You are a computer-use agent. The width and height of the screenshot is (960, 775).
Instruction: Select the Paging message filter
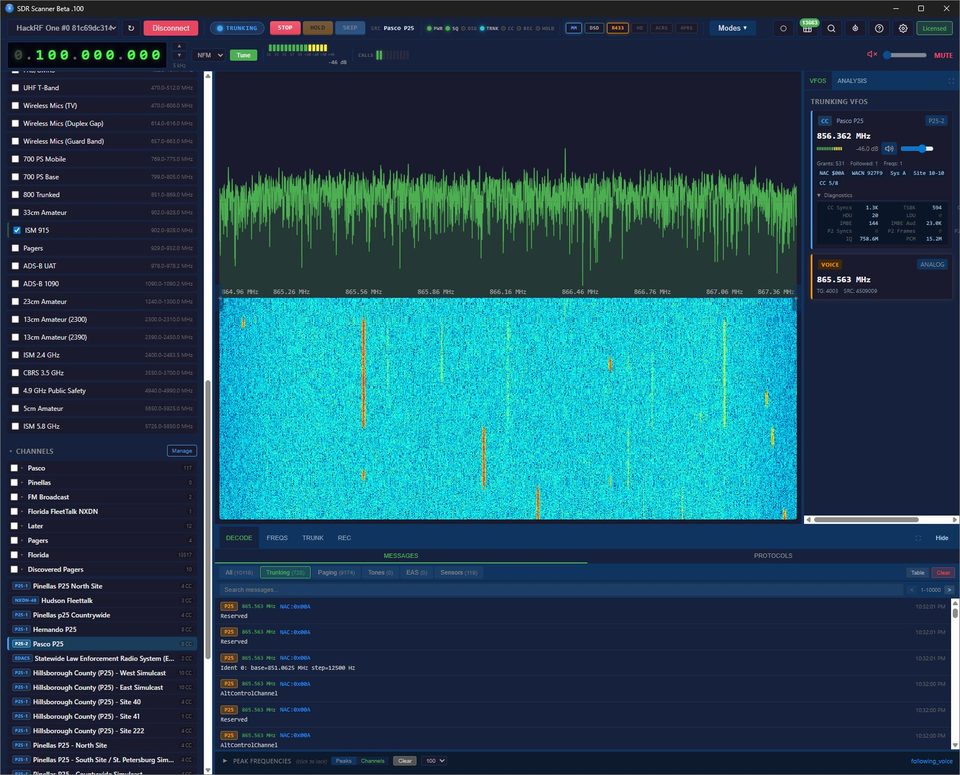point(336,573)
